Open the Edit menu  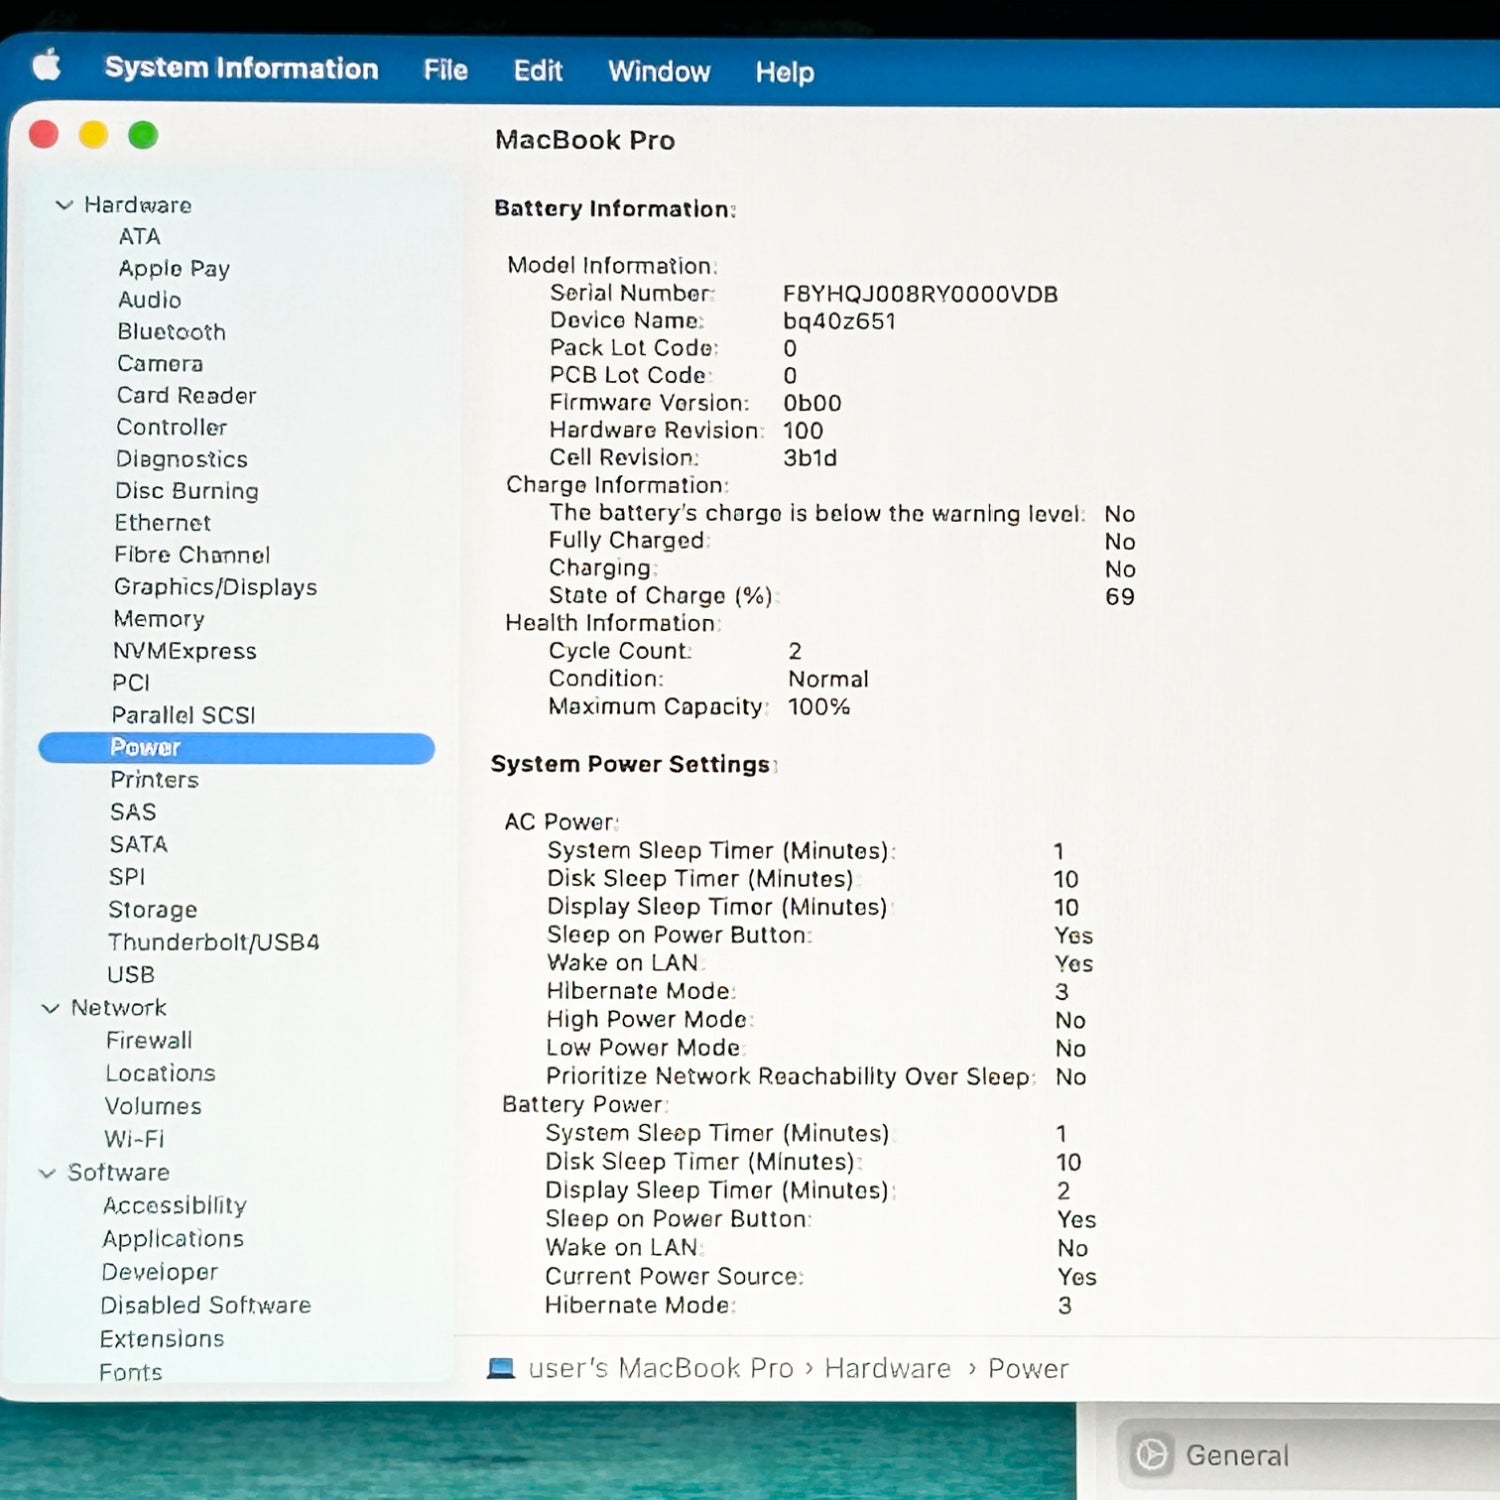538,71
